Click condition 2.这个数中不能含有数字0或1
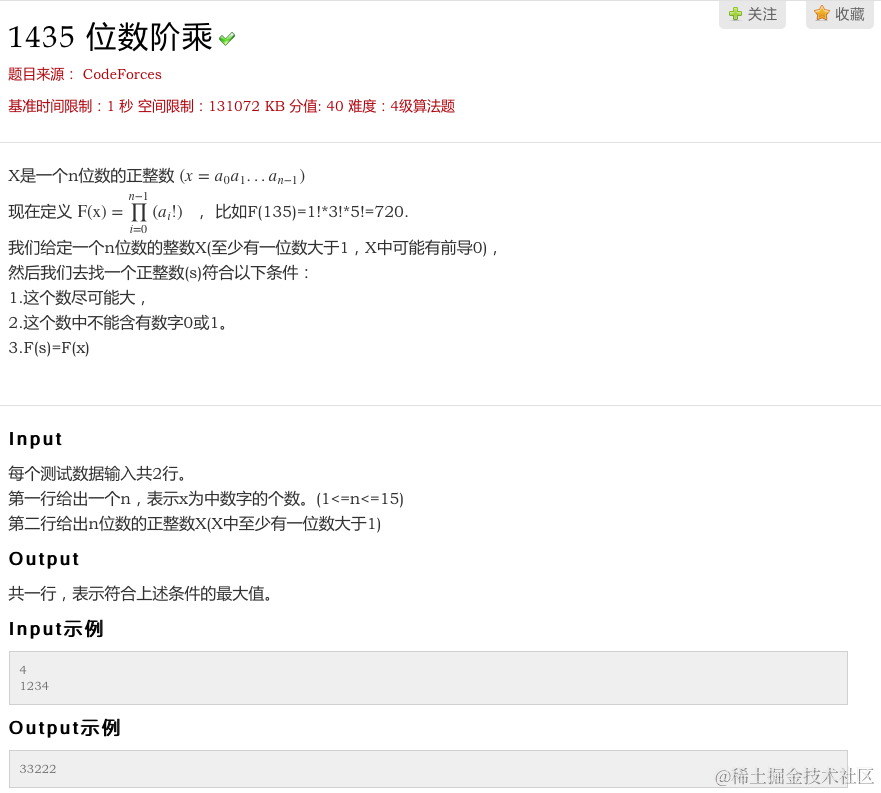 pos(117,323)
